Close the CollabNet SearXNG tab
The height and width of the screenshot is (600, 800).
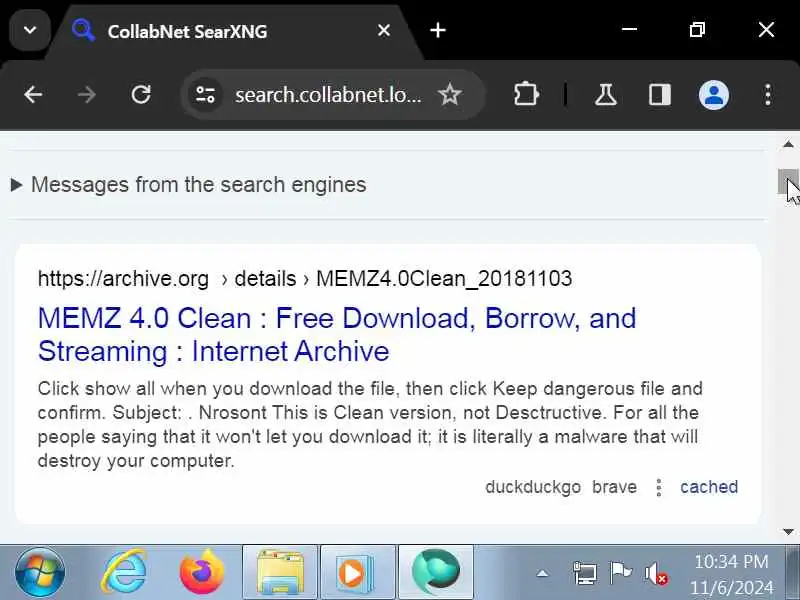[384, 31]
